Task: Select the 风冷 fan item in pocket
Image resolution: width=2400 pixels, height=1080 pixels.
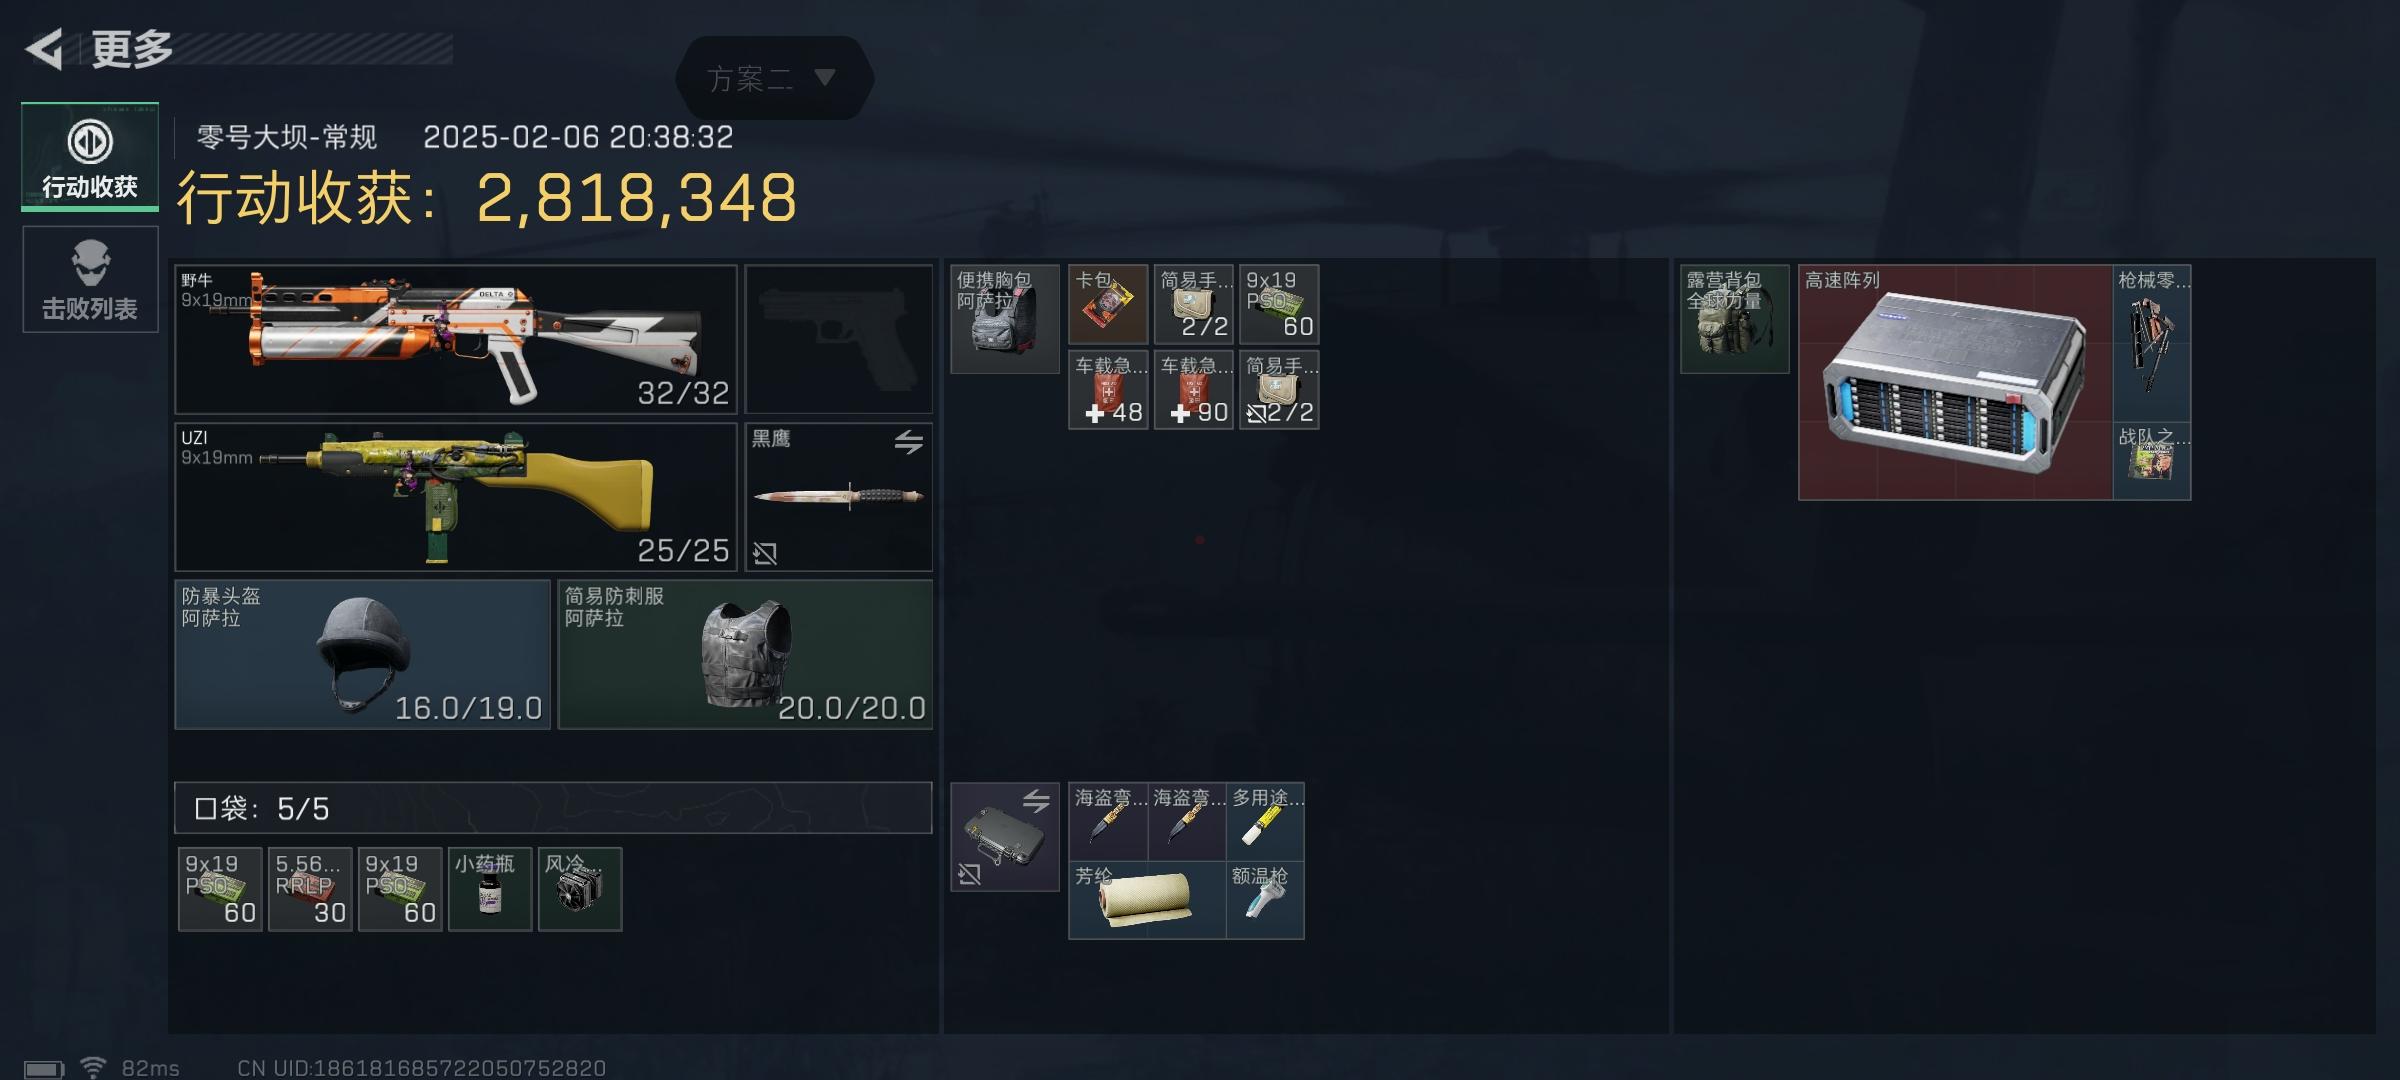Action: click(x=580, y=890)
